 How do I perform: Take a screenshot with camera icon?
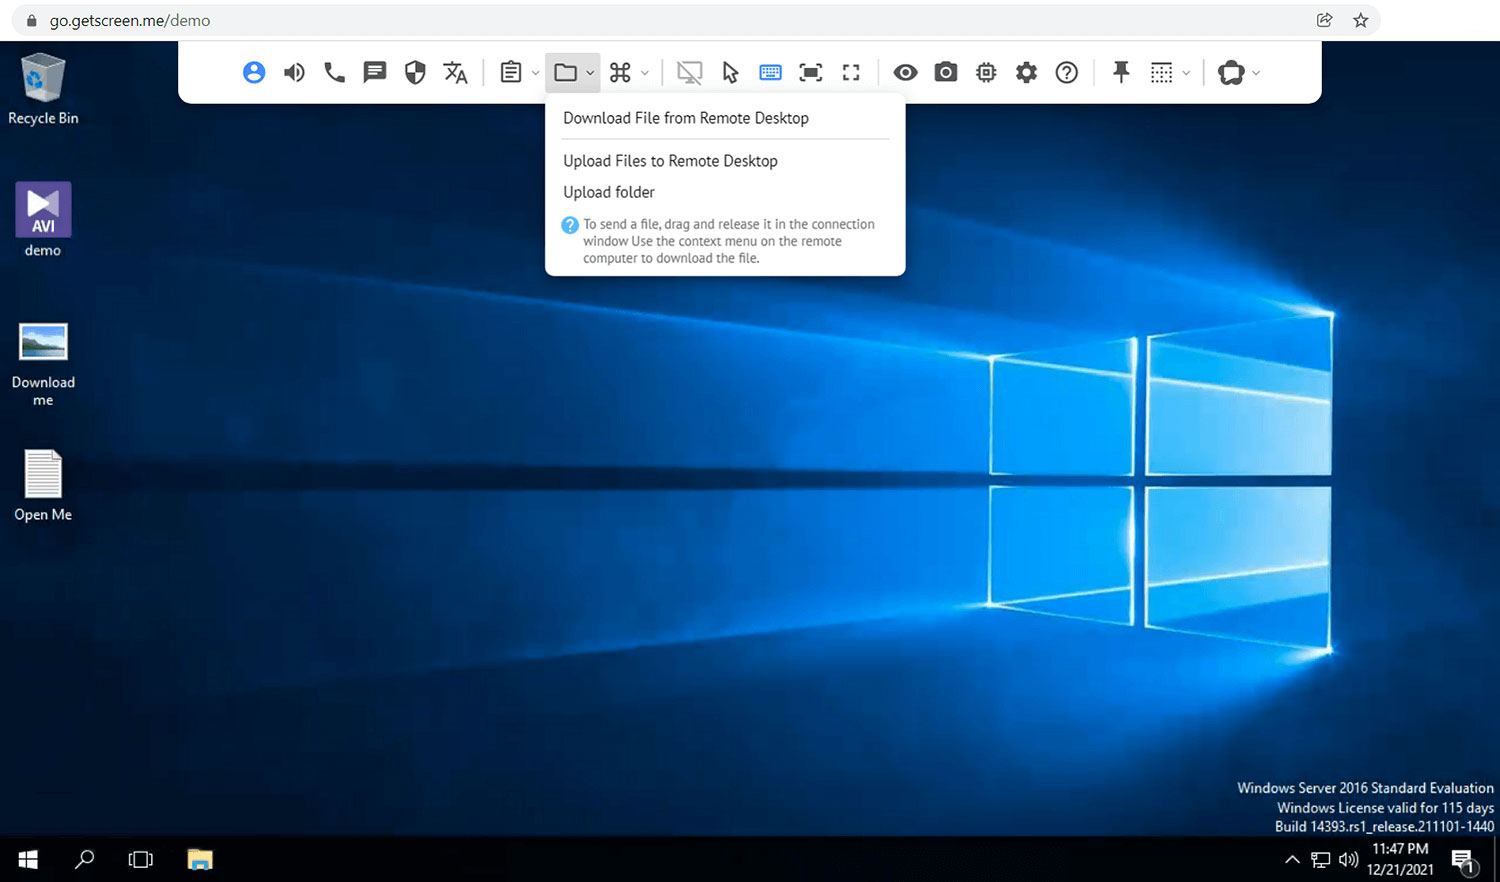tap(946, 72)
